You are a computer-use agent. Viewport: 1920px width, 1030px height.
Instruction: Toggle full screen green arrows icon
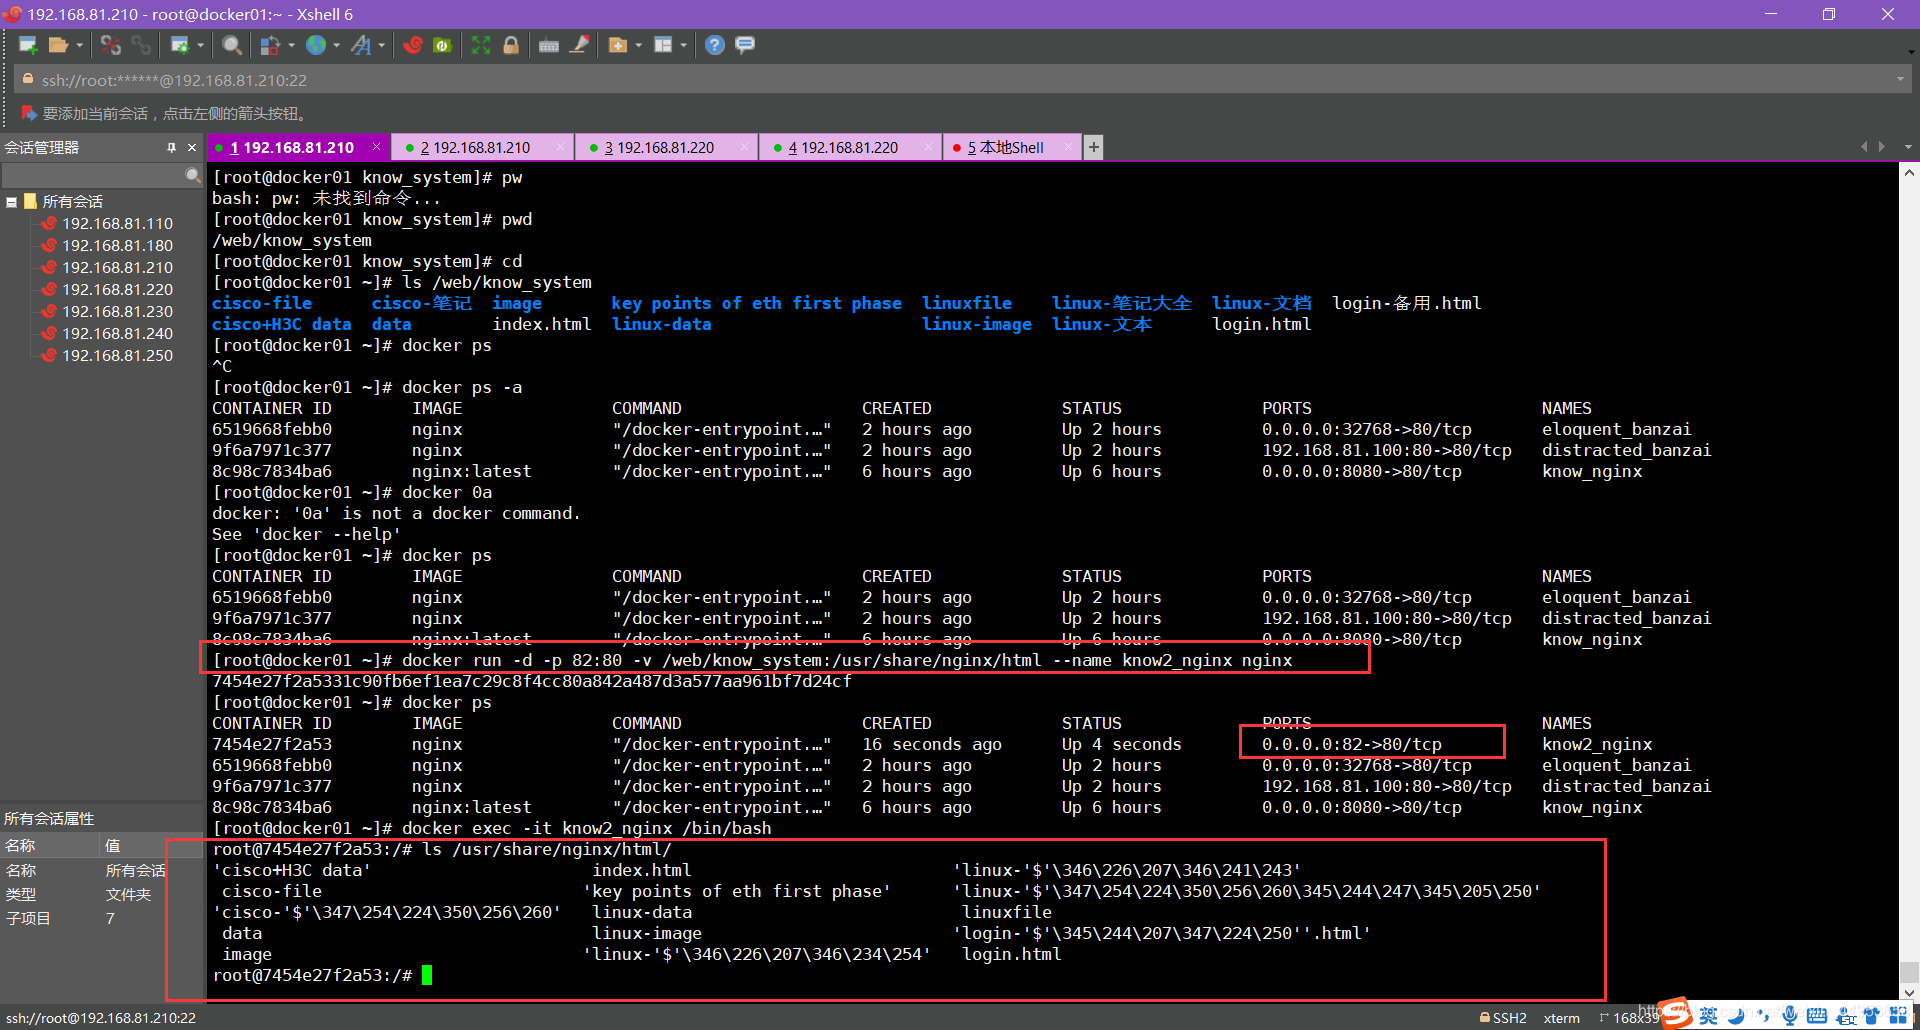point(481,45)
